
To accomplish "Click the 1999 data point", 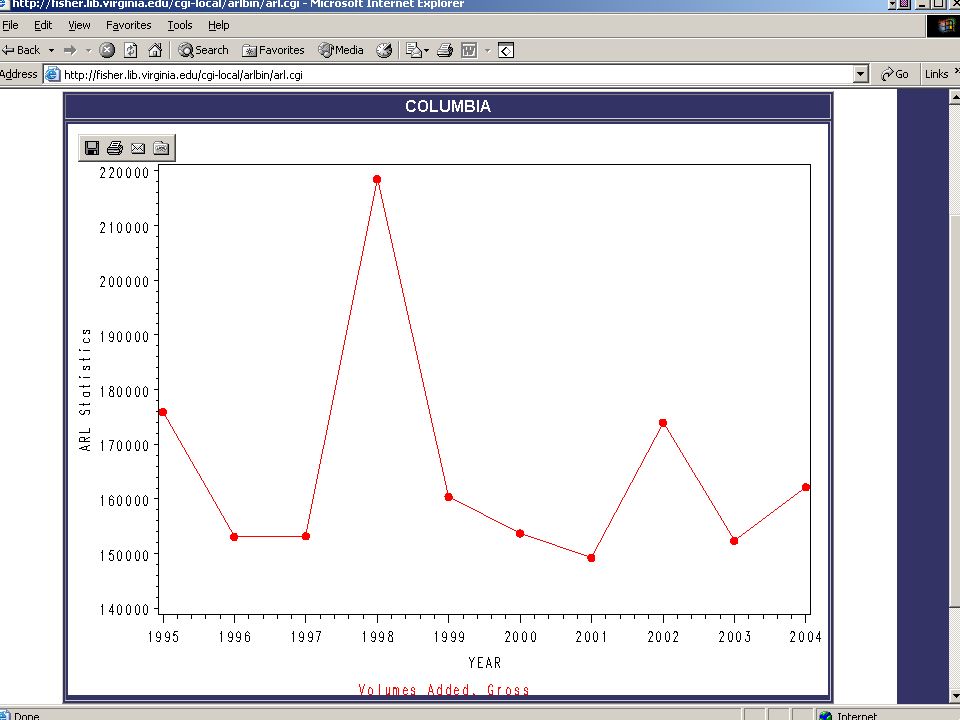I will click(x=449, y=497).
